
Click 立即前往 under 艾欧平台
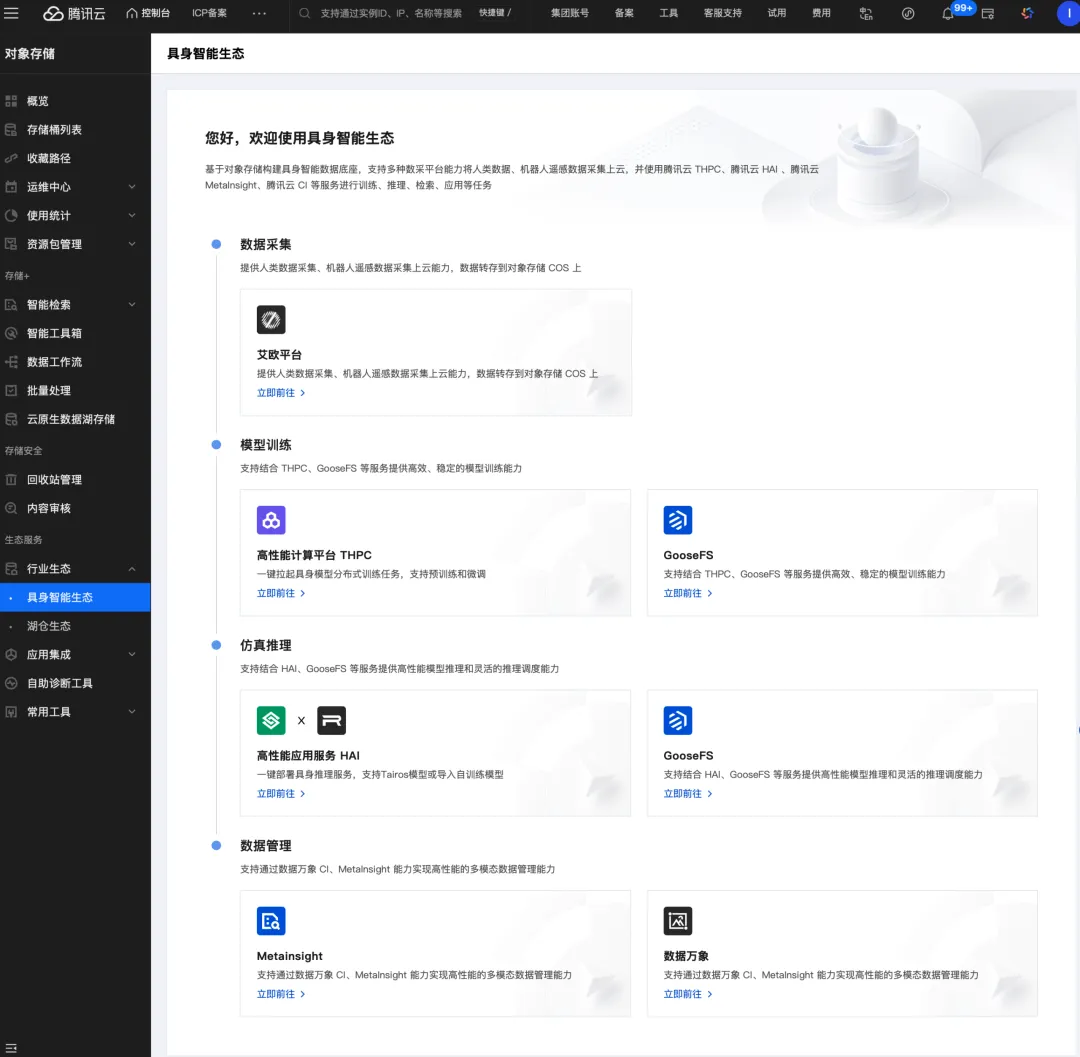click(281, 393)
